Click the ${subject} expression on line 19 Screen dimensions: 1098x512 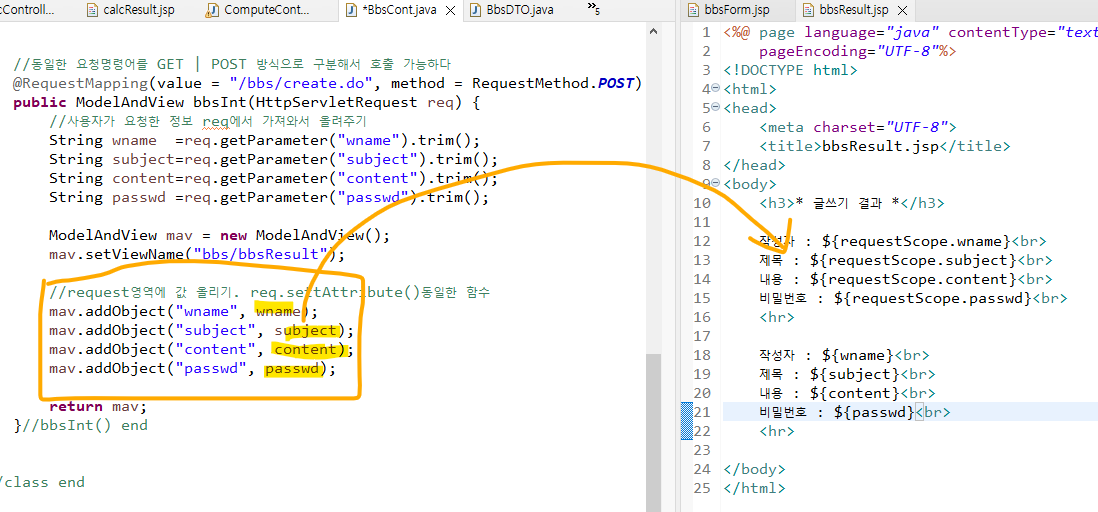[854, 374]
